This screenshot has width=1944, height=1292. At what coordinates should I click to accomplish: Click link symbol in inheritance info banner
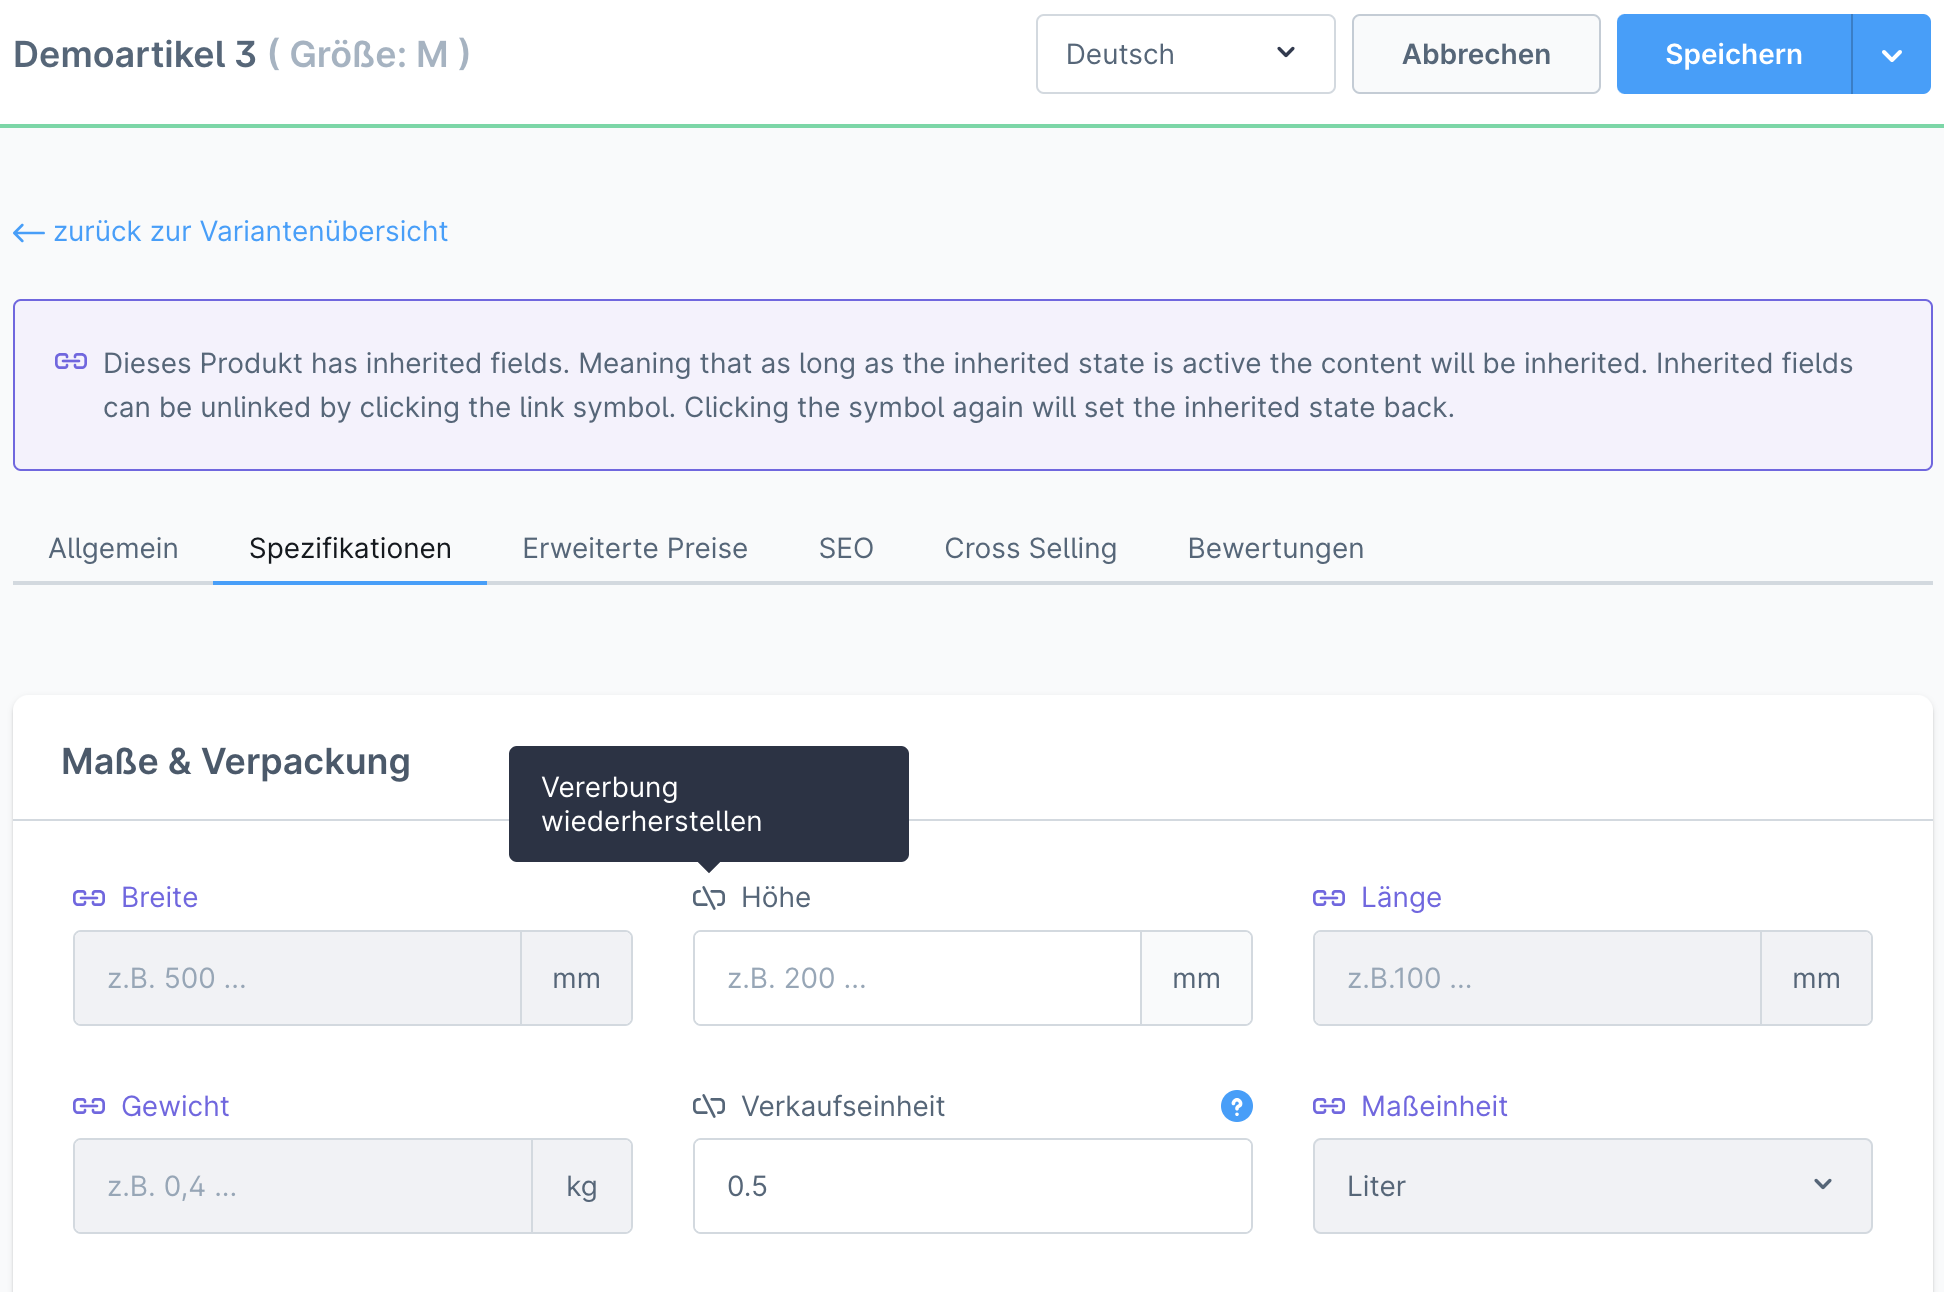point(71,361)
